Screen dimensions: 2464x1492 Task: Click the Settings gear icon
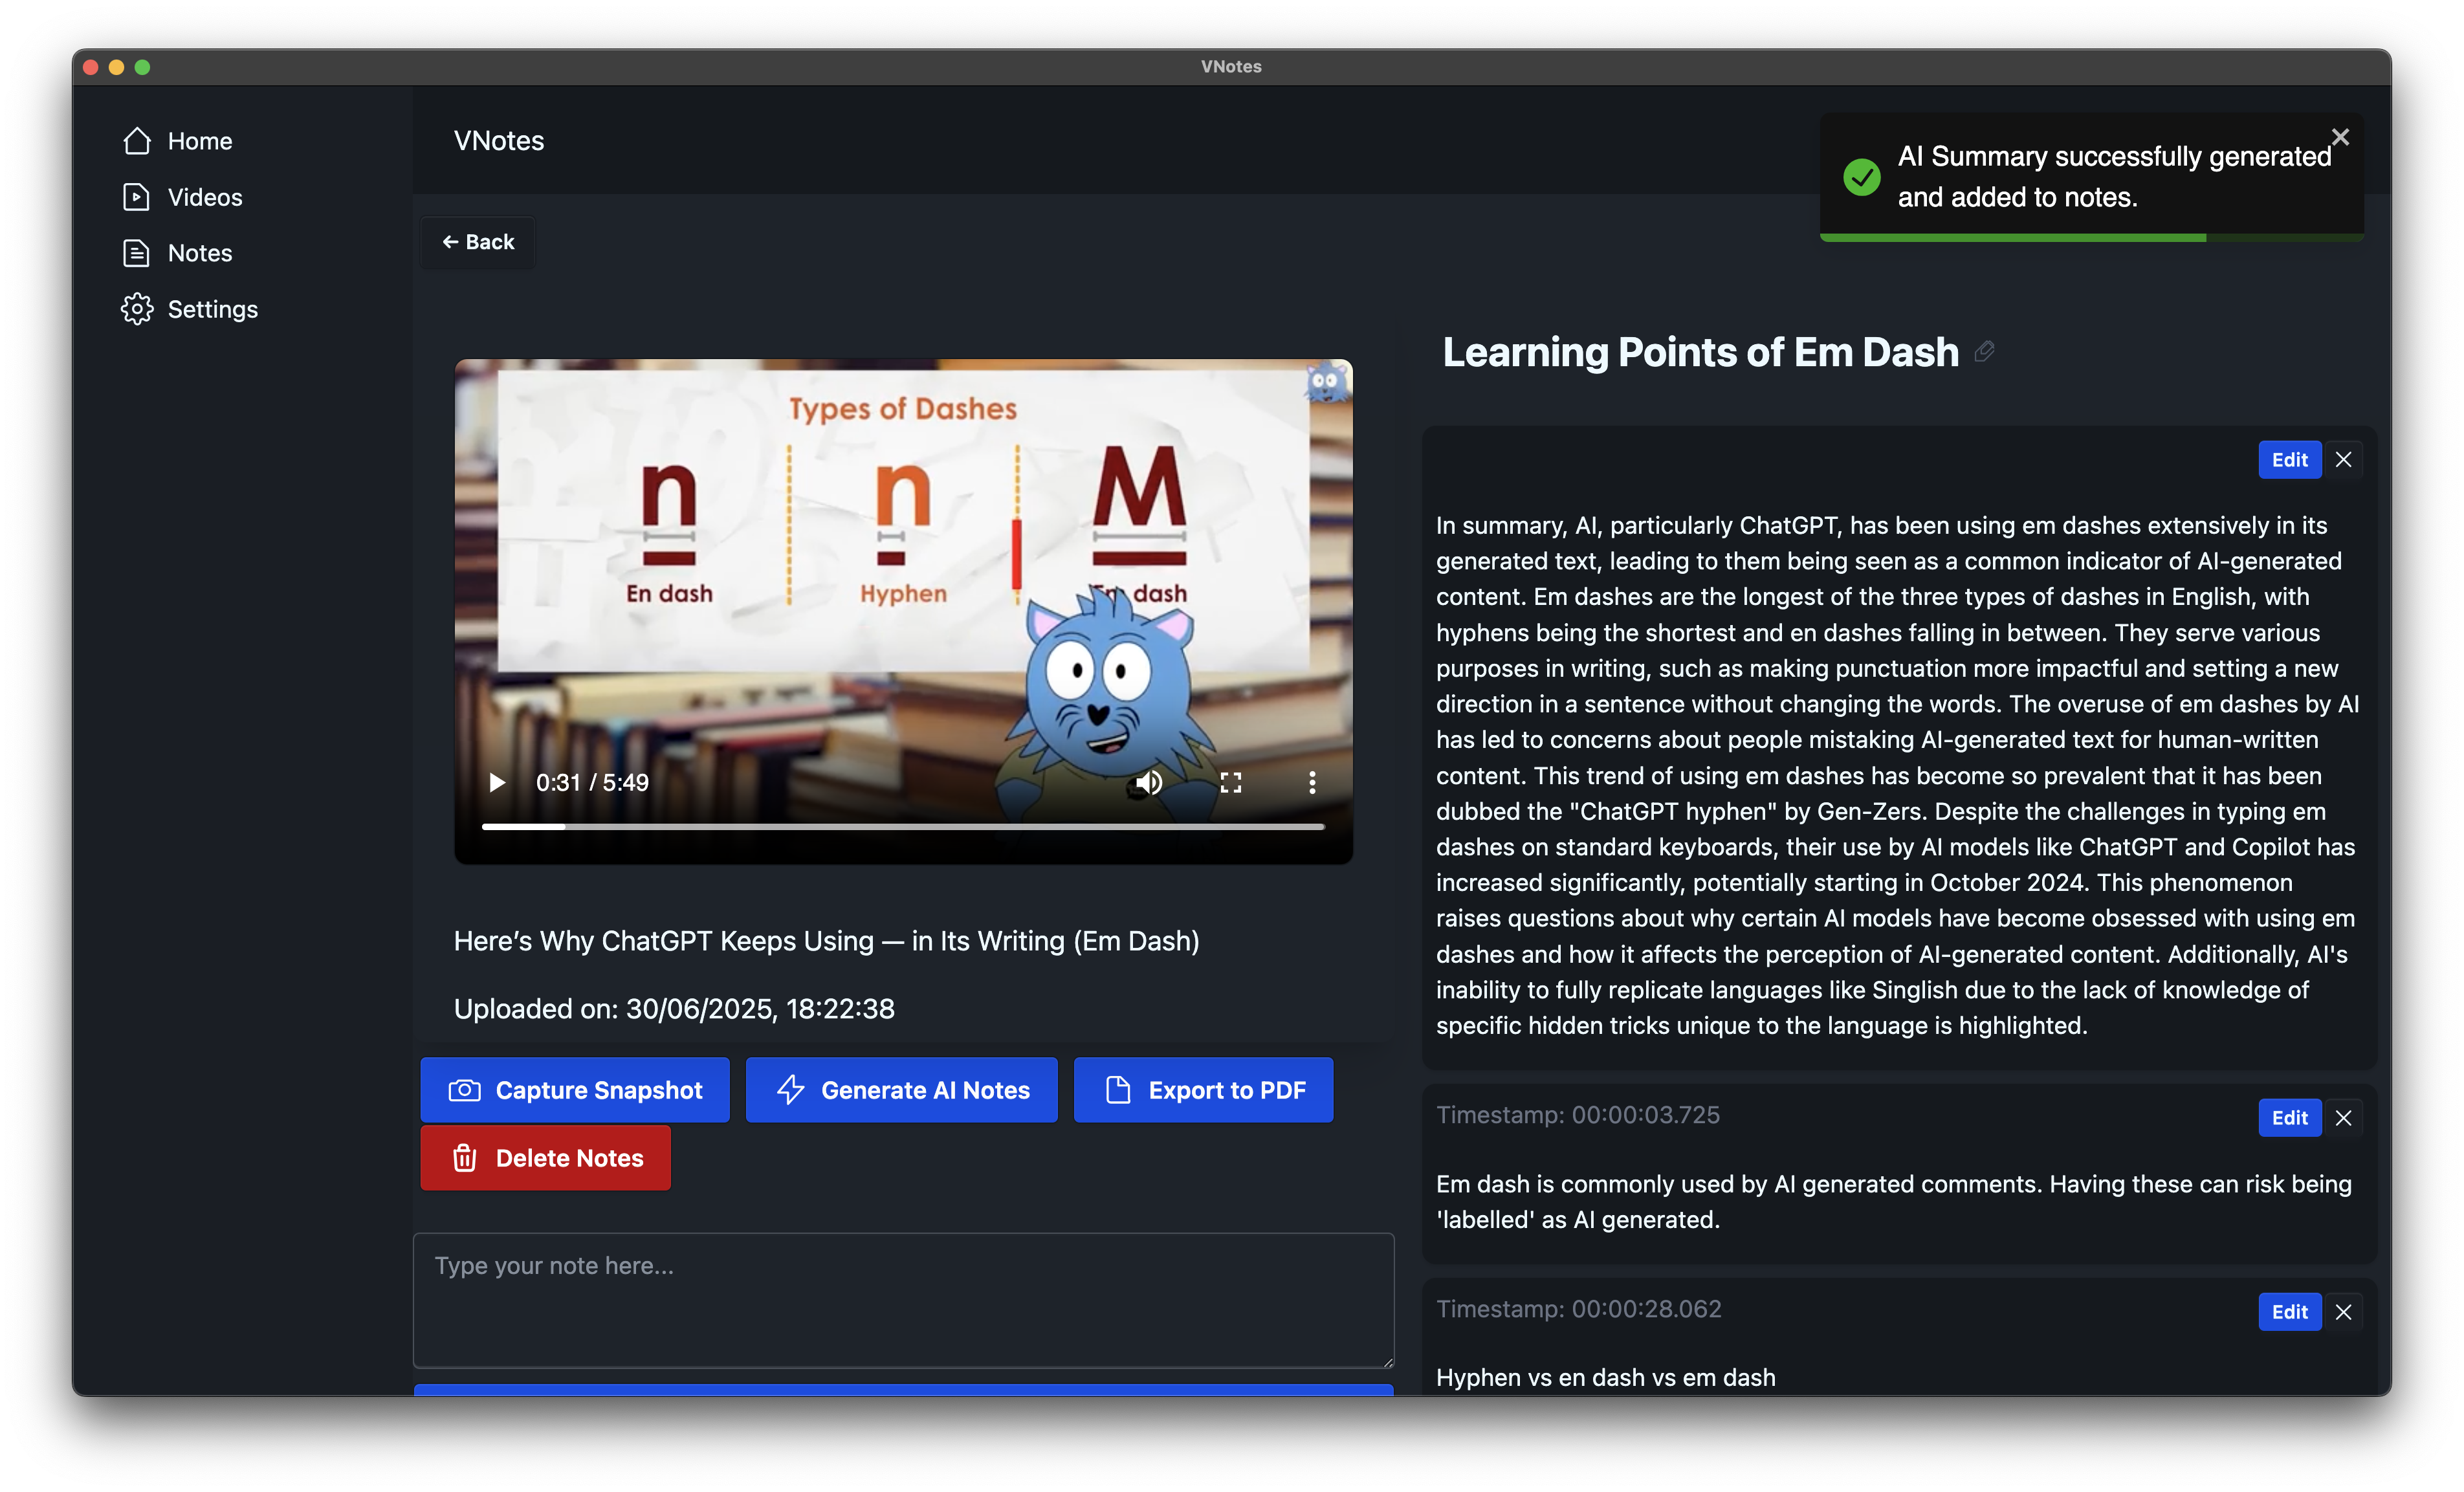(x=137, y=309)
